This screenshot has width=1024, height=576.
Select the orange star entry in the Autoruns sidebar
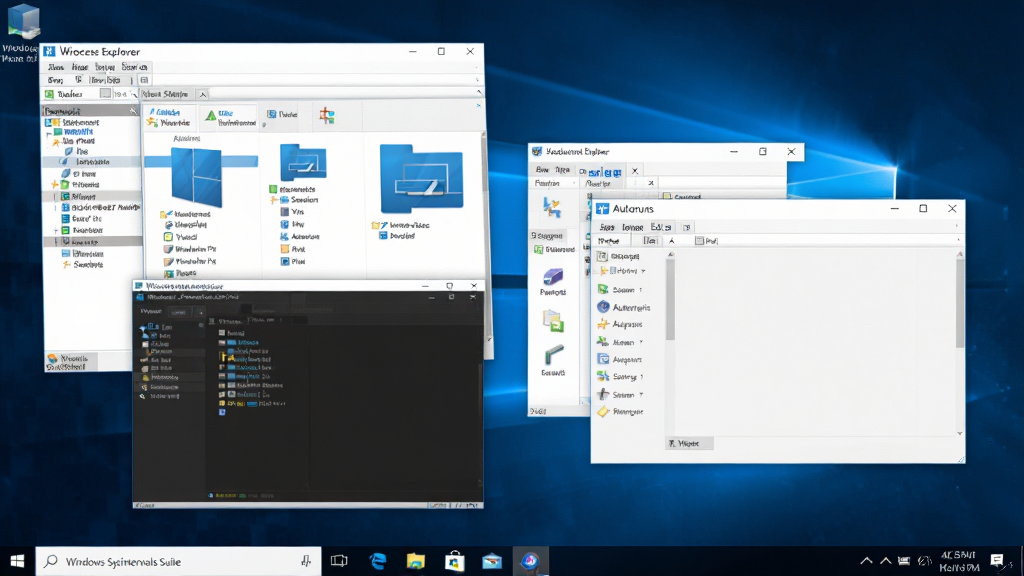620,324
